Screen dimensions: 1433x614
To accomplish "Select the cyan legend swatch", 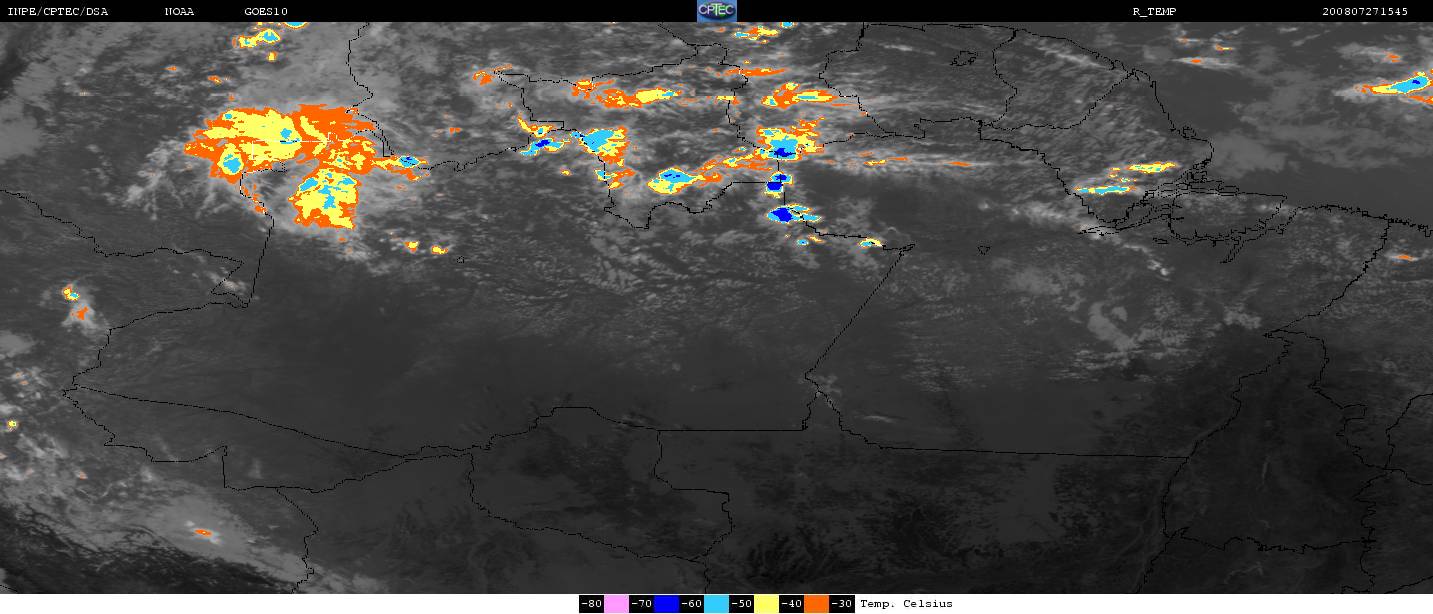I will point(716,604).
